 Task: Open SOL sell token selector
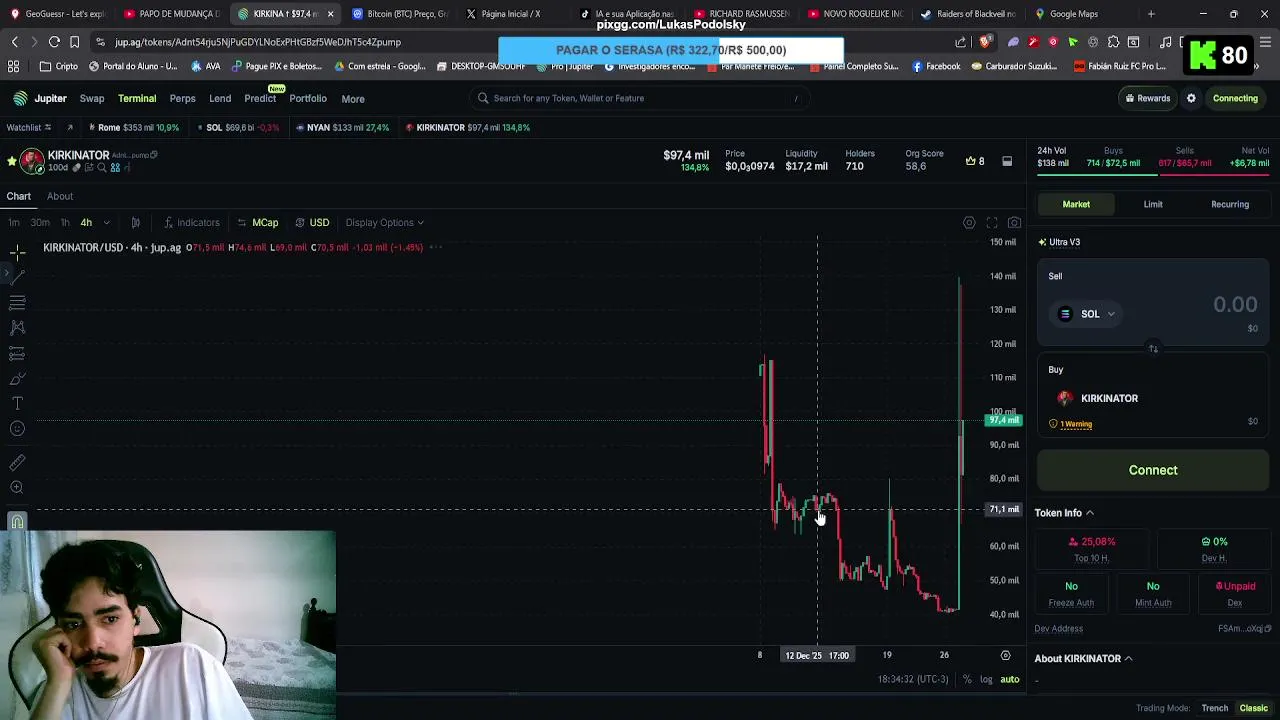pyautogui.click(x=1086, y=314)
